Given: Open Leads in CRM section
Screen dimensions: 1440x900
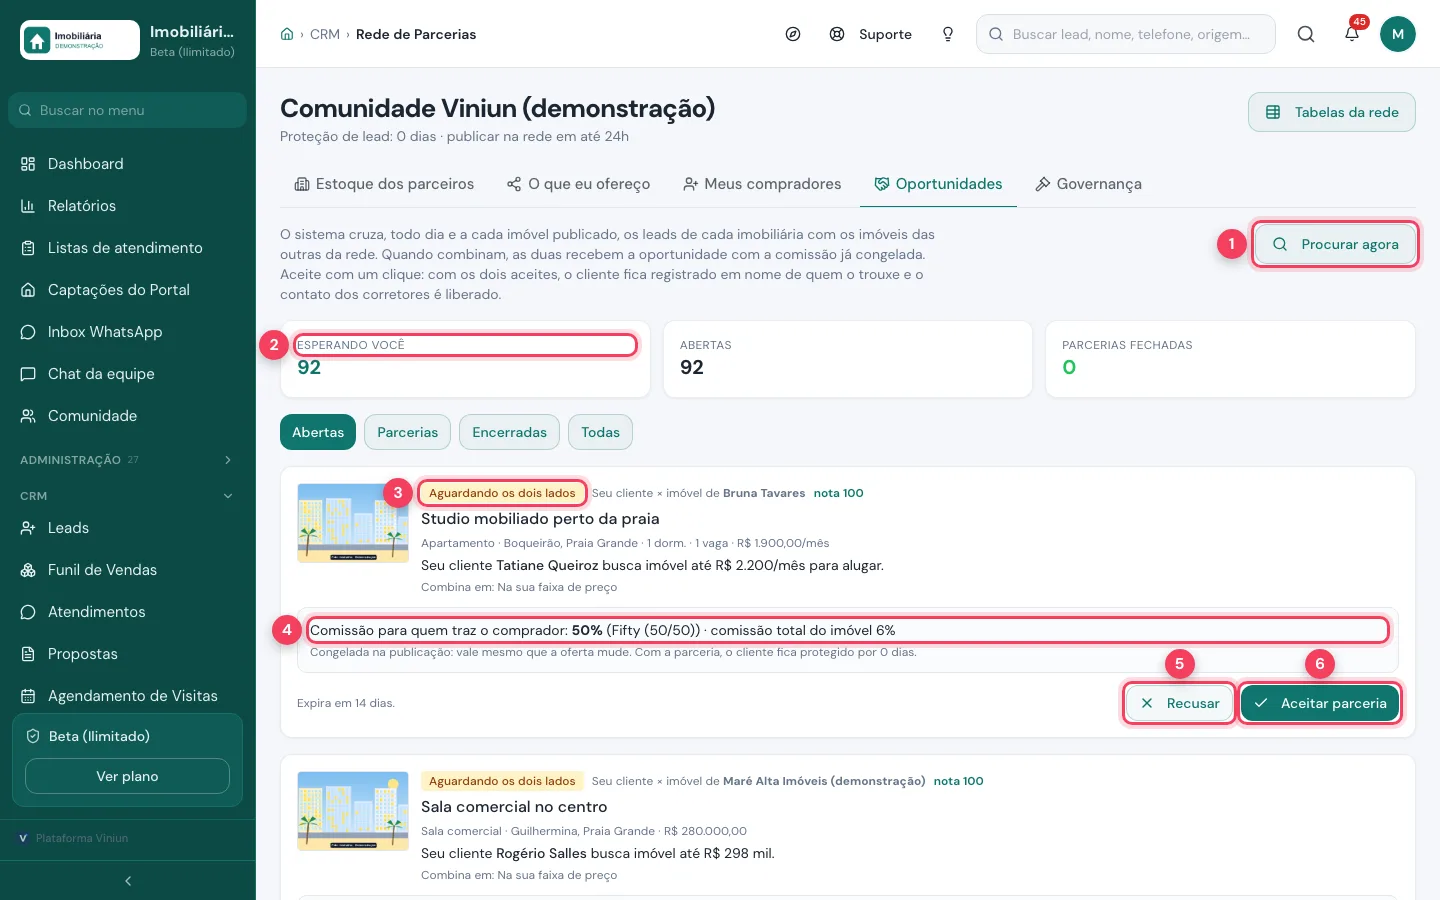Looking at the screenshot, I should click(x=127, y=528).
